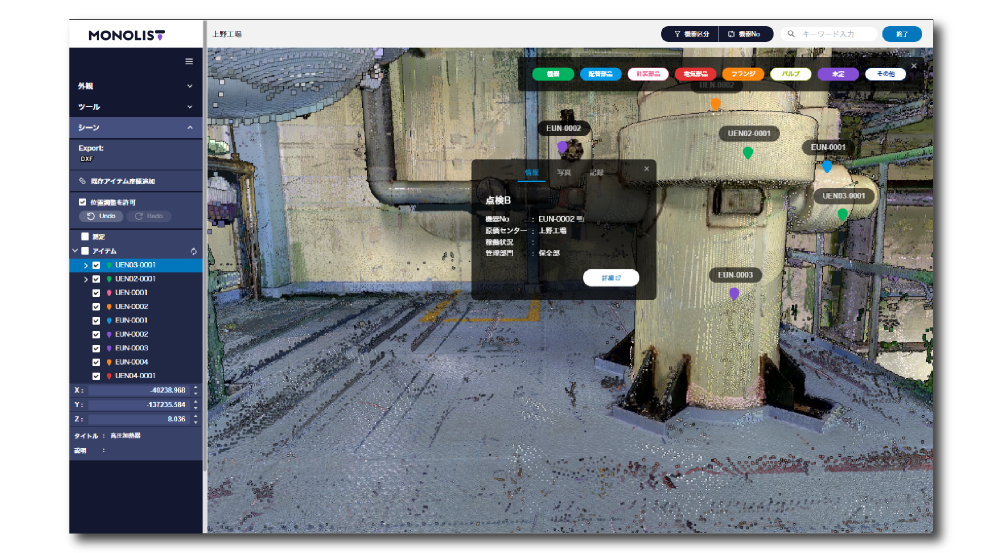
Task: Filter by purple 未定 category pill
Action: 838,74
